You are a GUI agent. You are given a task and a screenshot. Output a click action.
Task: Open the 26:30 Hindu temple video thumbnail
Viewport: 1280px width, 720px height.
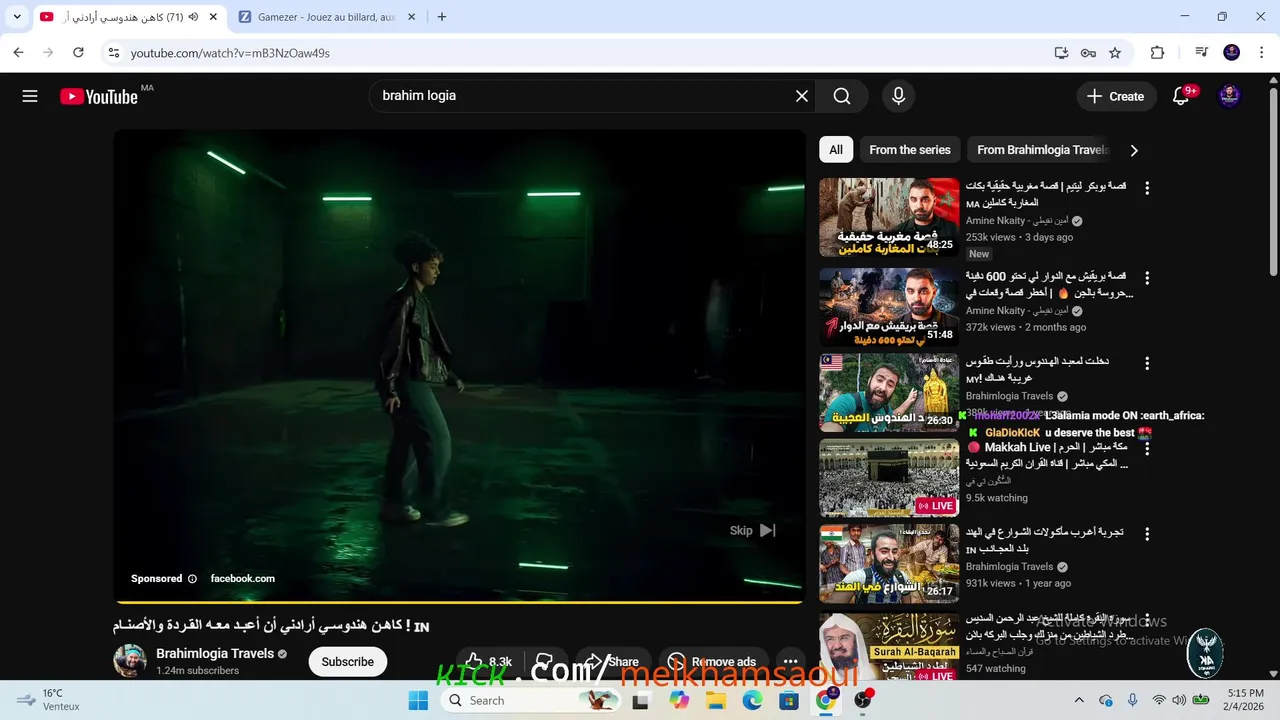pyautogui.click(x=889, y=392)
